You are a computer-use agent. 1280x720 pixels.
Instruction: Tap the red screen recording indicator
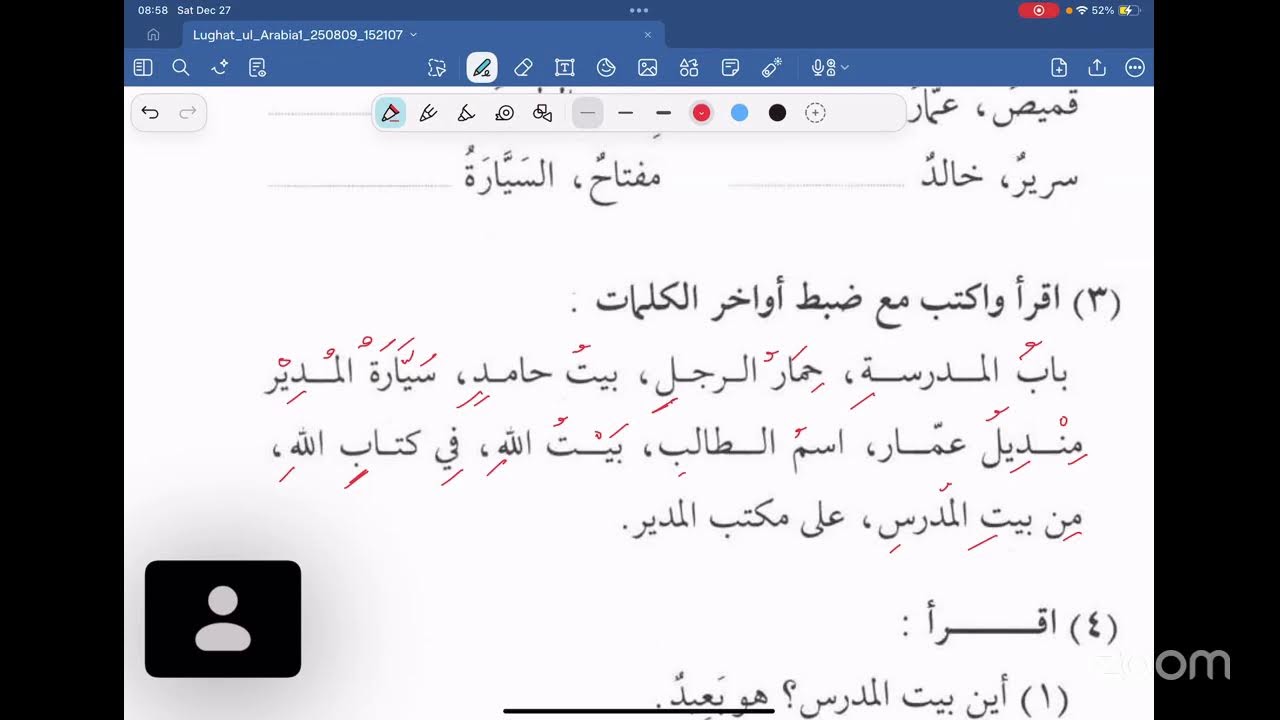[x=1038, y=10]
